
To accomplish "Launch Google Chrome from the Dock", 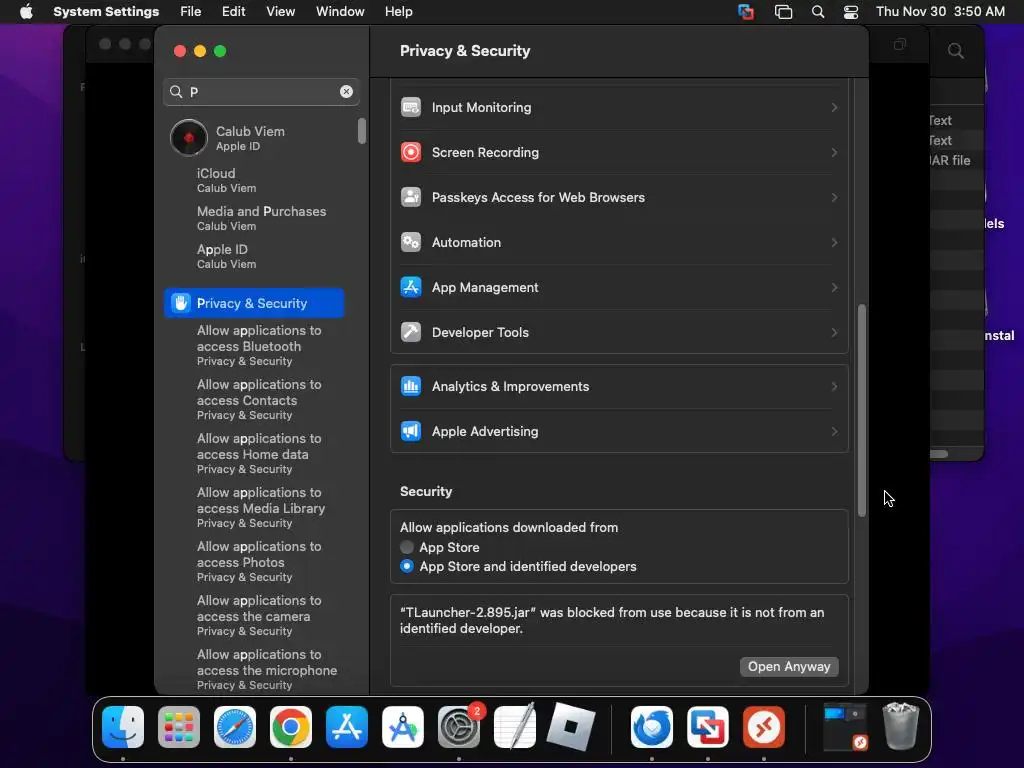I will tap(291, 727).
